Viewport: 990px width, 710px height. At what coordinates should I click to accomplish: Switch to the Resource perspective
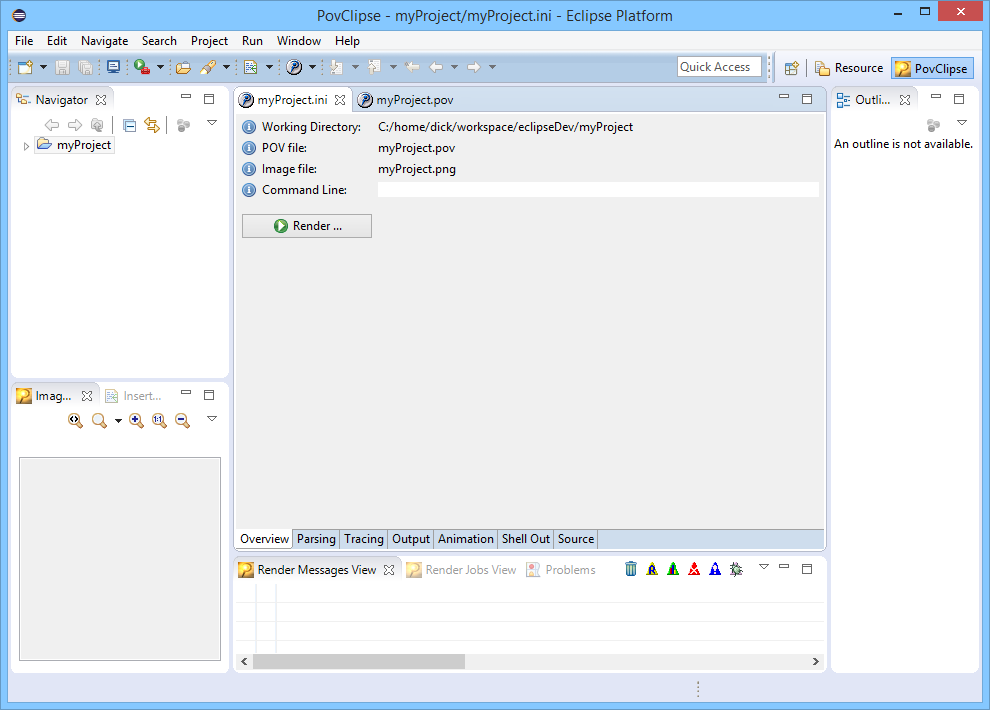click(849, 68)
